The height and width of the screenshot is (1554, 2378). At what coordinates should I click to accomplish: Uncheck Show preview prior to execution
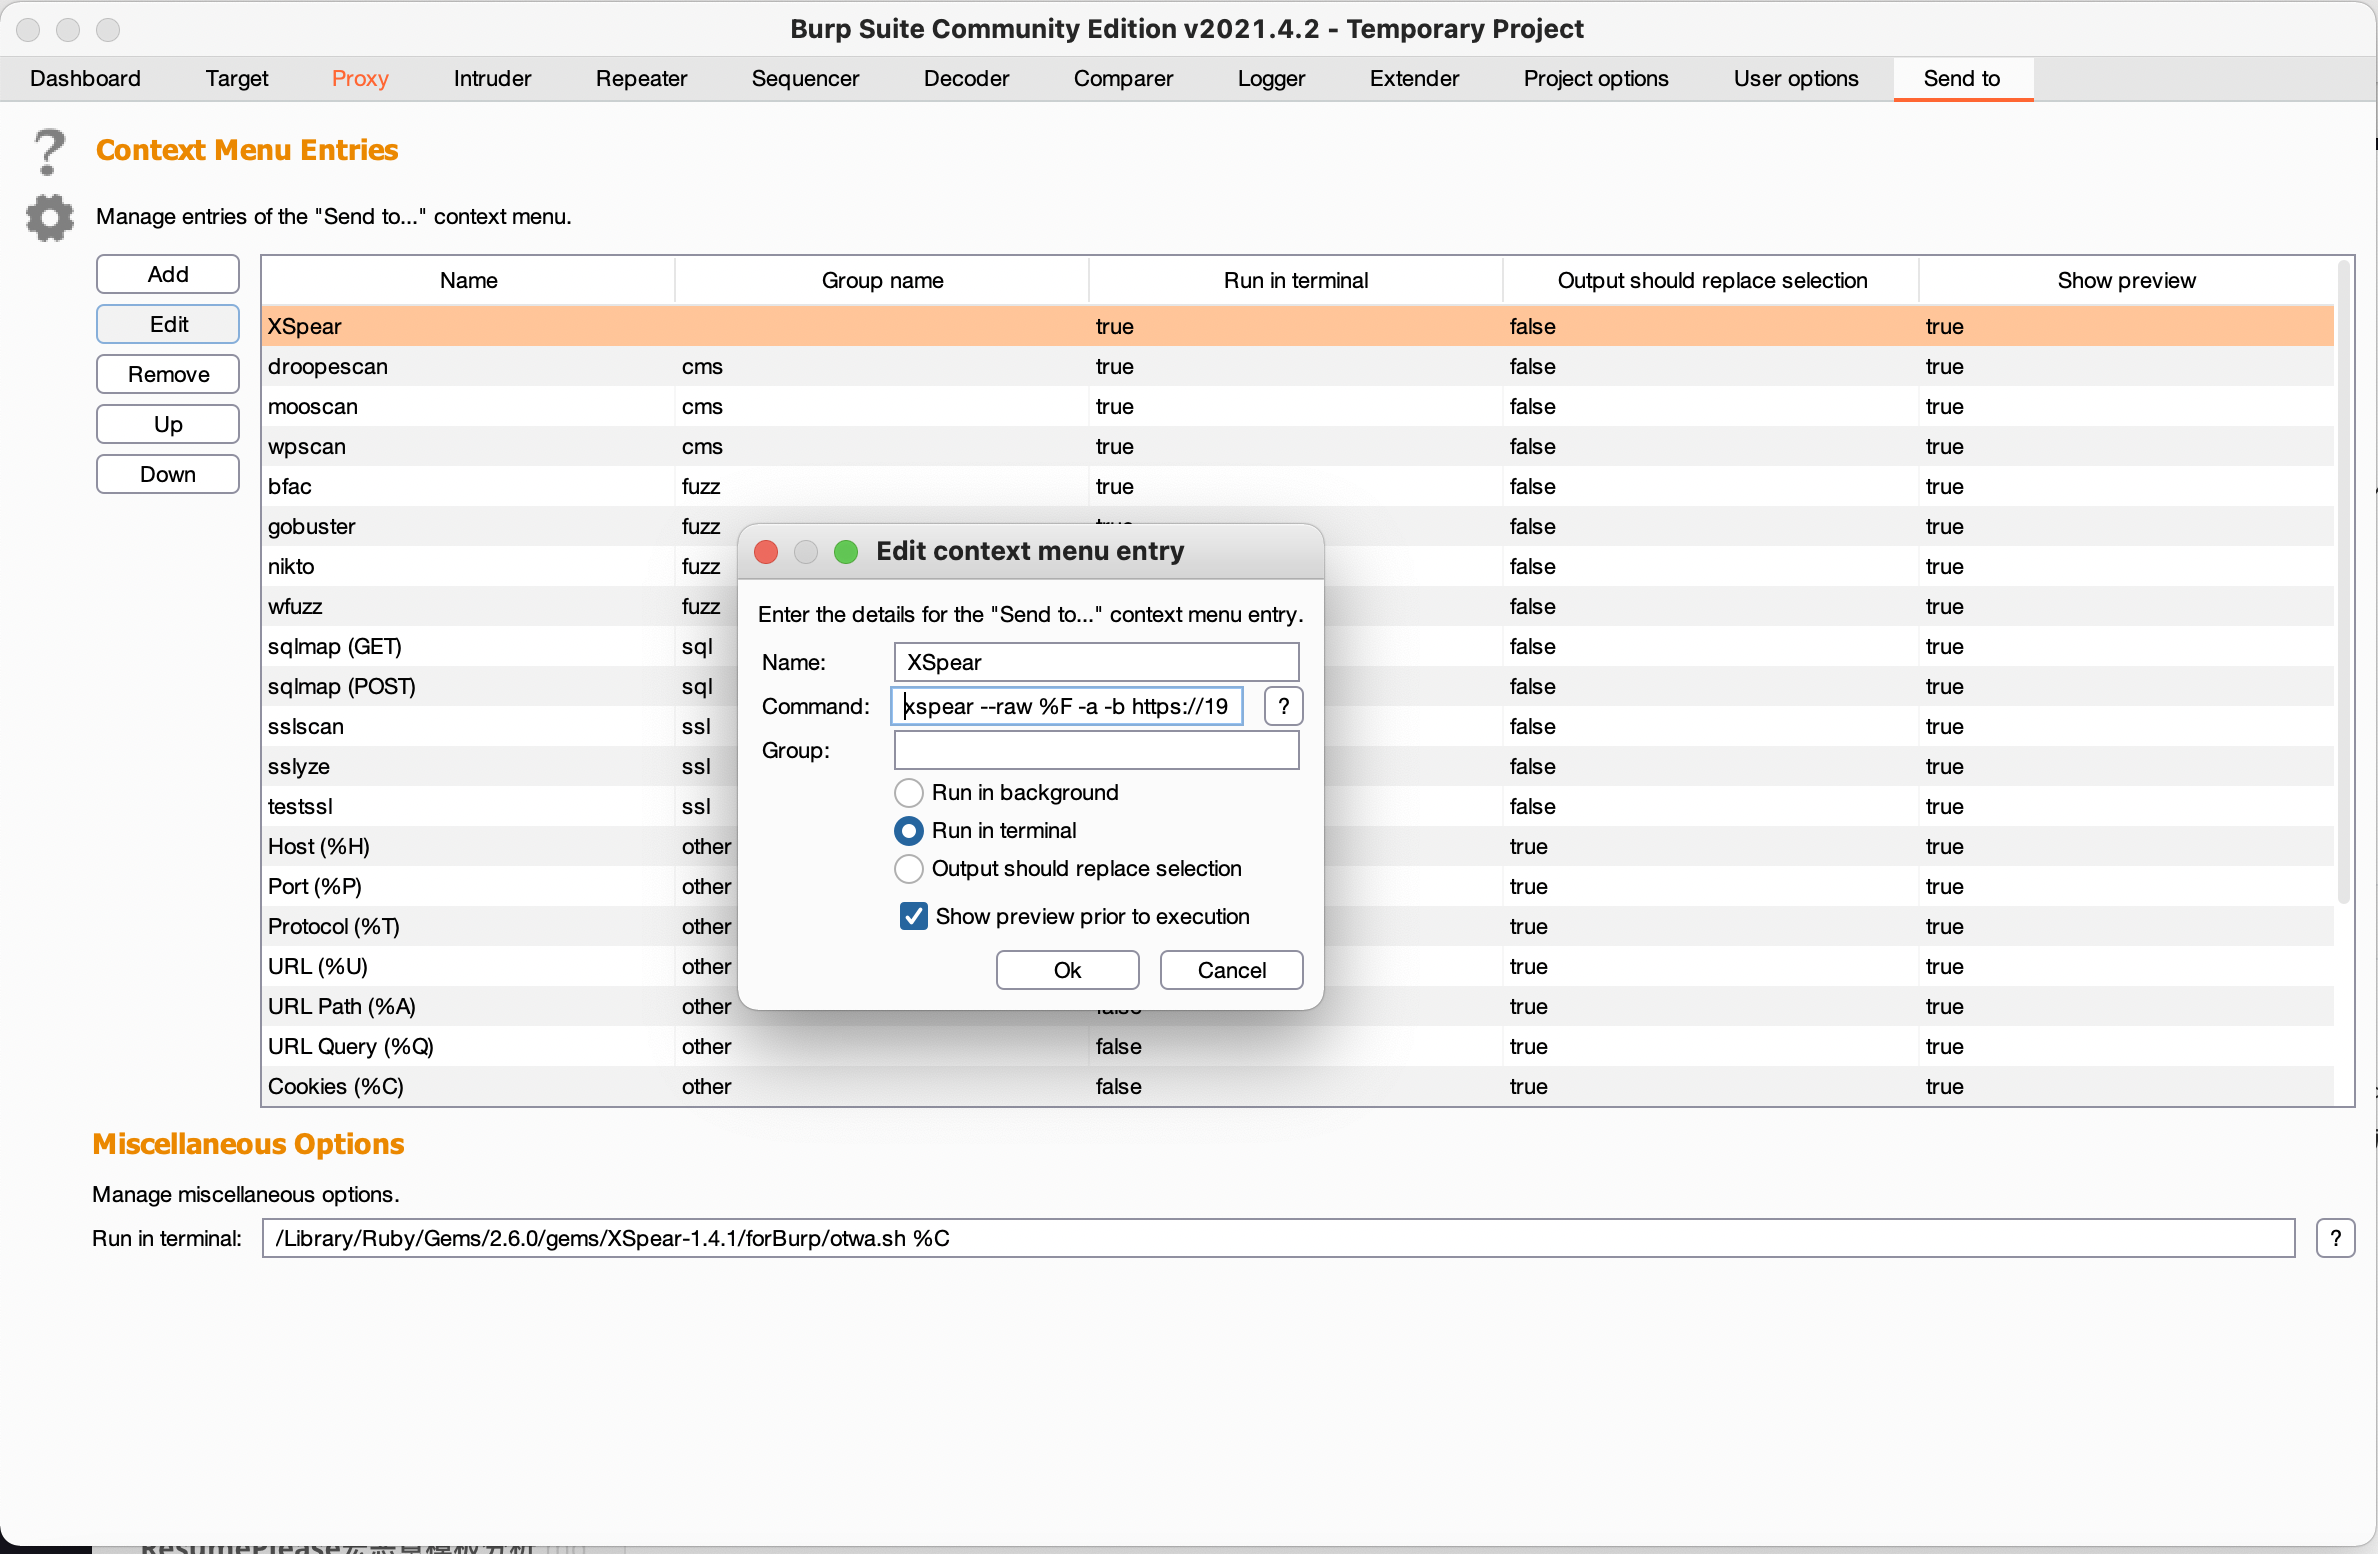click(x=911, y=915)
